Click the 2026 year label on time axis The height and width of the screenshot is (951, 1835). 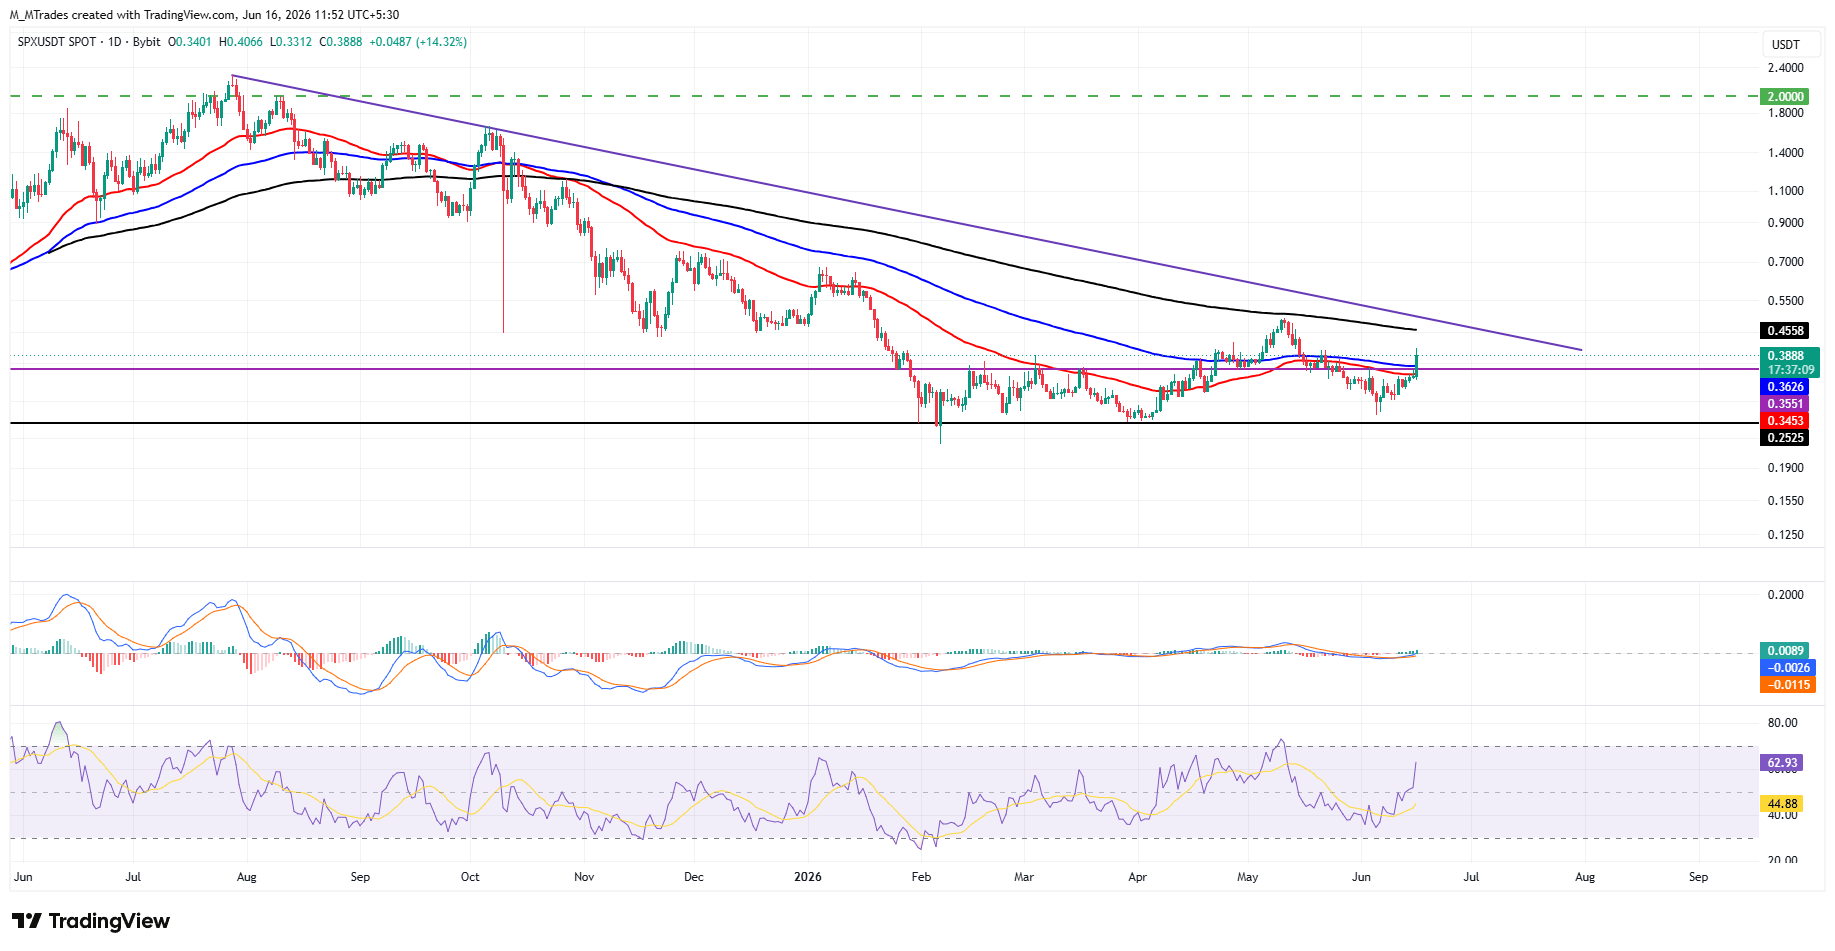[x=807, y=877]
